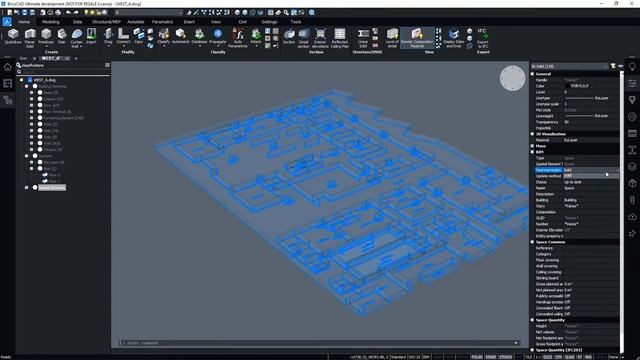Image resolution: width=640 pixels, height=360 pixels.
Task: Click the Undo arrow in the quick access toolbar
Action: (x=68, y=13)
